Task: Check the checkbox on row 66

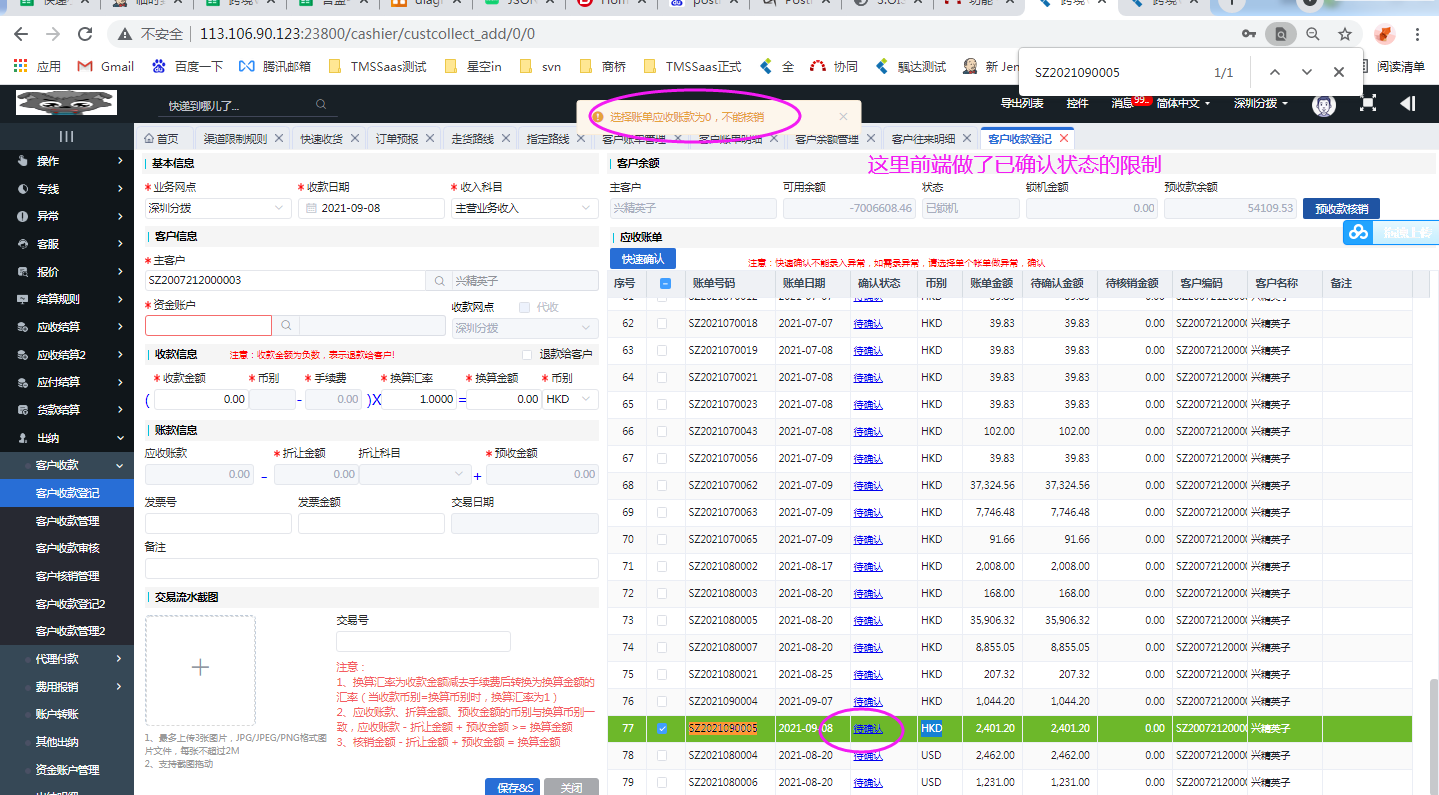Action: click(662, 431)
